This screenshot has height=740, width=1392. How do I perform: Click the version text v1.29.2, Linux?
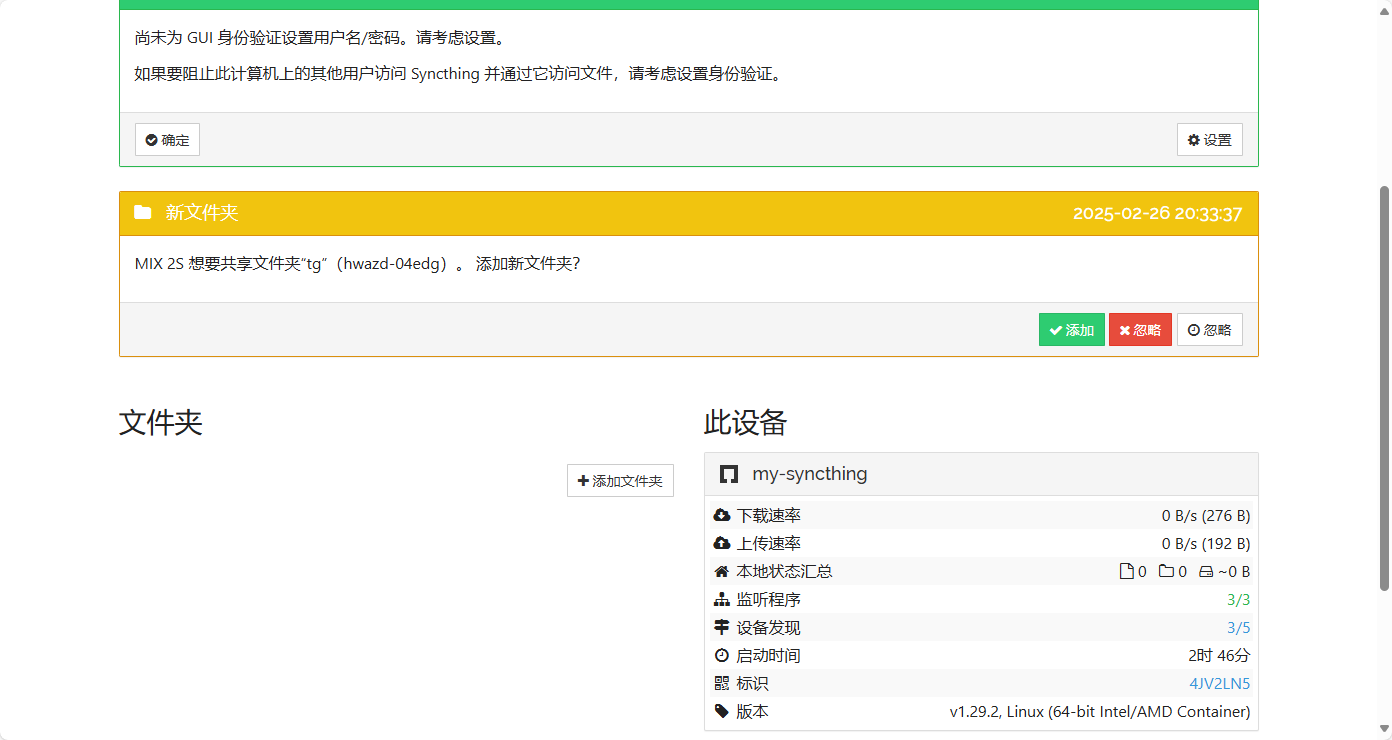(1100, 712)
